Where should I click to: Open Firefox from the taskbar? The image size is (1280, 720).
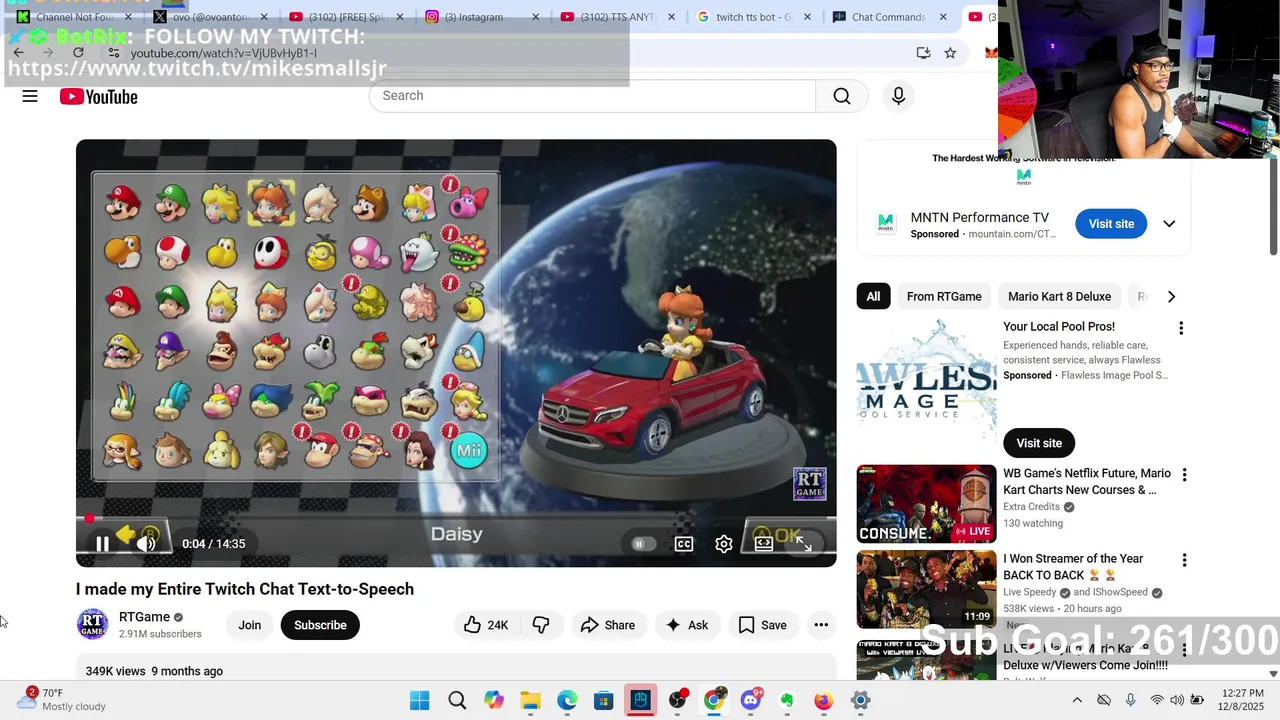pyautogui.click(x=823, y=700)
